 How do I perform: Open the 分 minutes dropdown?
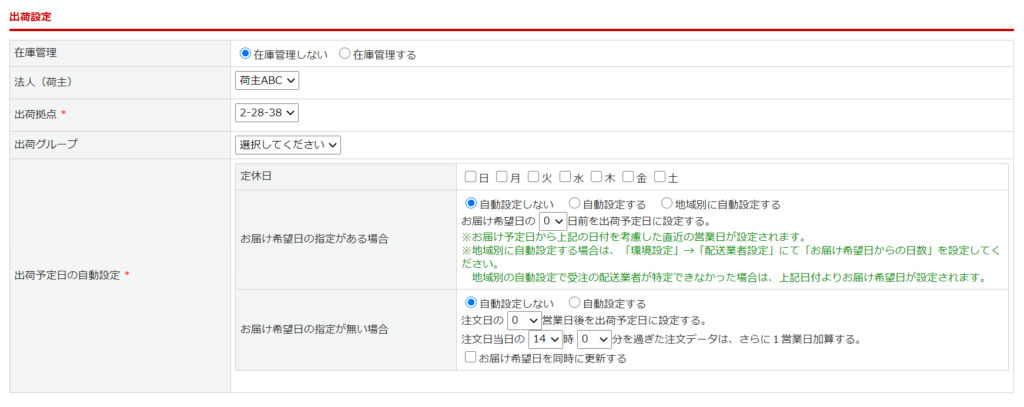(593, 340)
